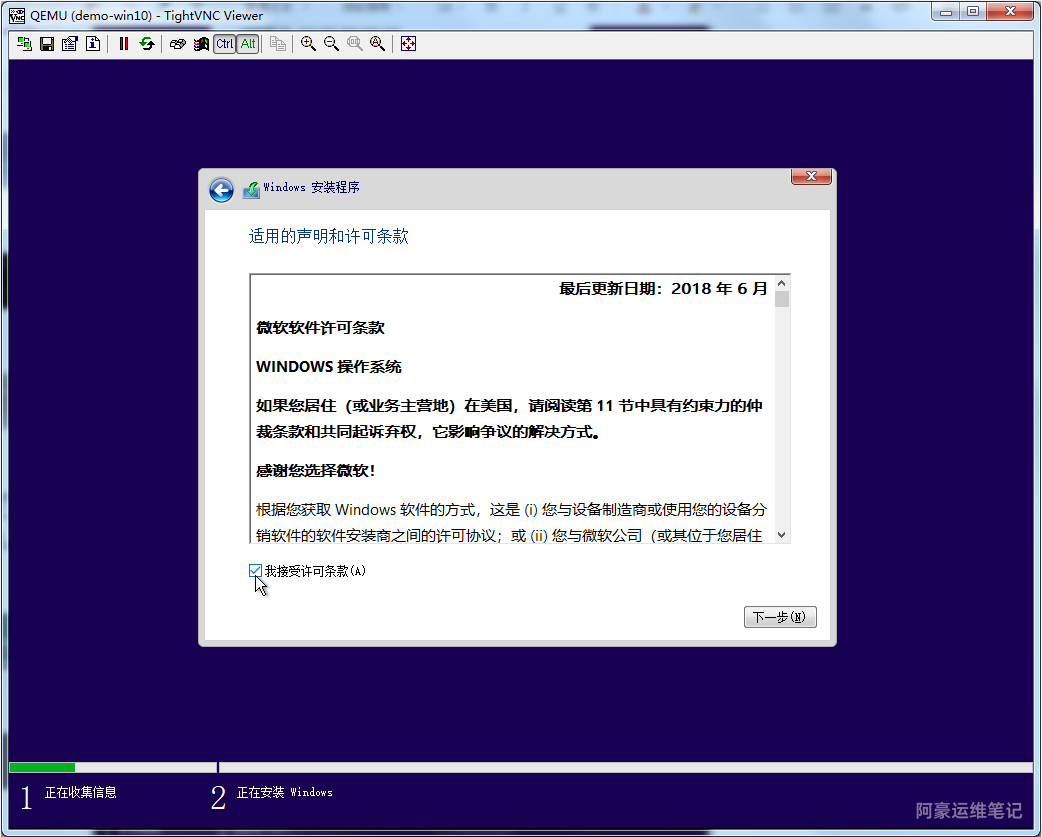Click step label 正在安装 Windows
The width and height of the screenshot is (1042, 837).
point(284,792)
